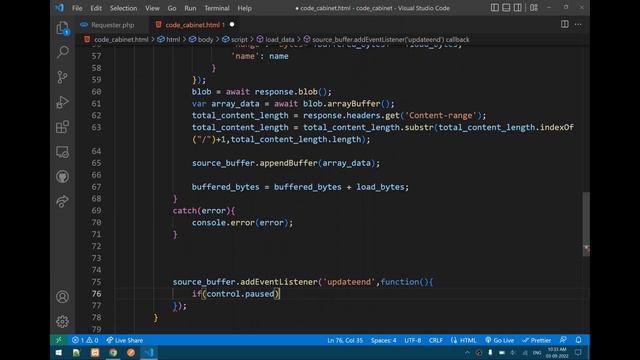The width and height of the screenshot is (640, 360).
Task: Toggle the Secondary Side Bar layout button
Action: click(518, 8)
